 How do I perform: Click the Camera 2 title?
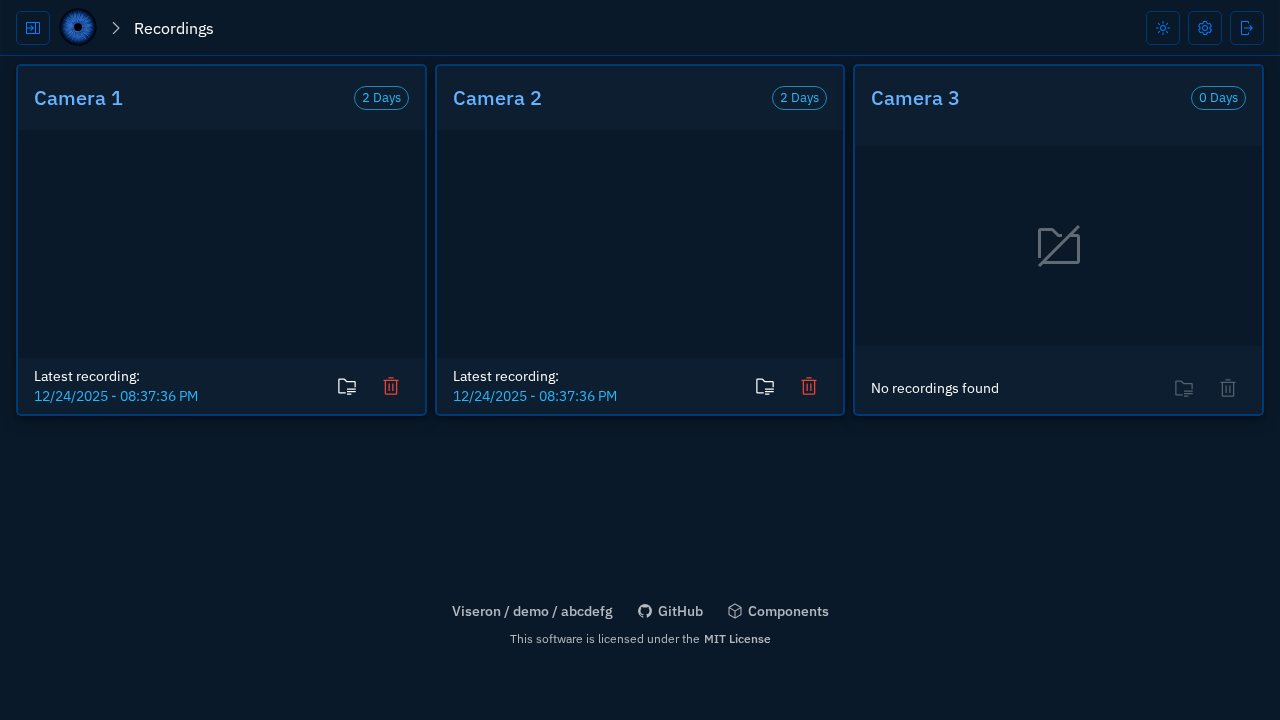coord(497,98)
